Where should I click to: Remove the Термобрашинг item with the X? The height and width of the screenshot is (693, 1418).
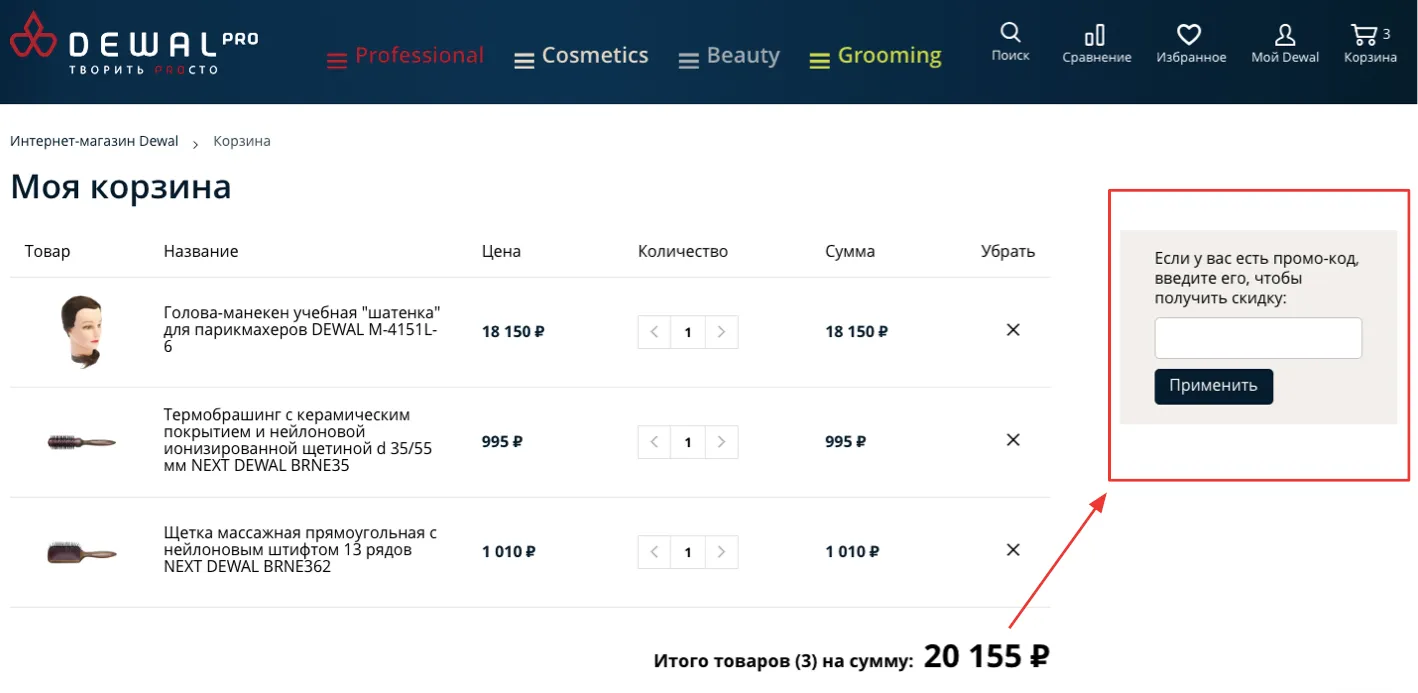1012,440
